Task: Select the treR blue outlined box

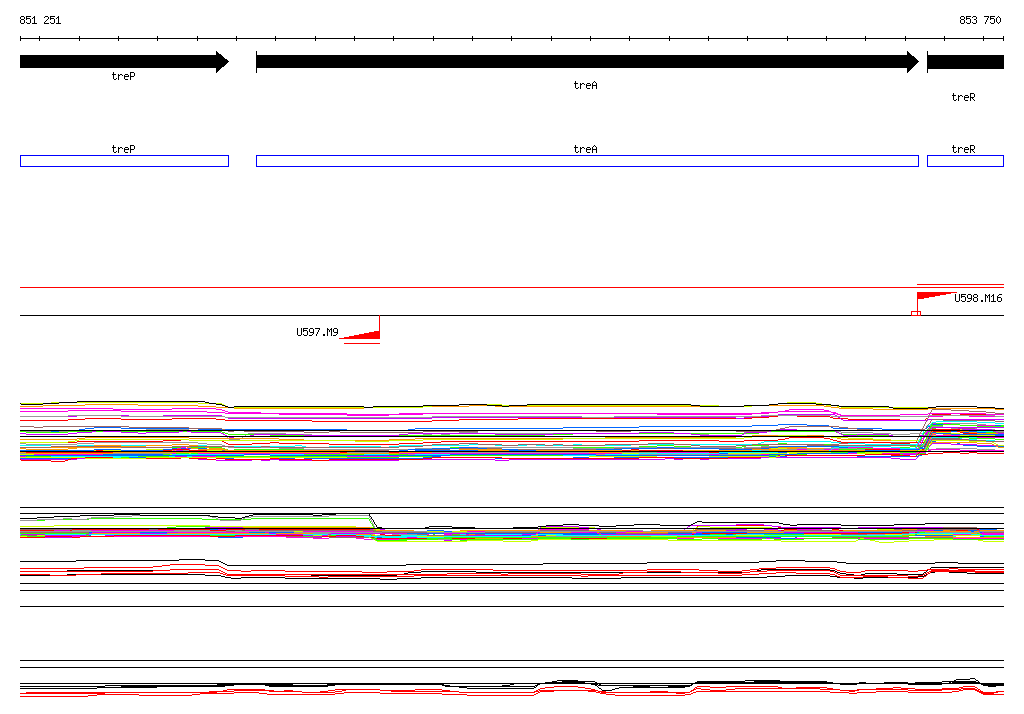Action: pos(965,161)
